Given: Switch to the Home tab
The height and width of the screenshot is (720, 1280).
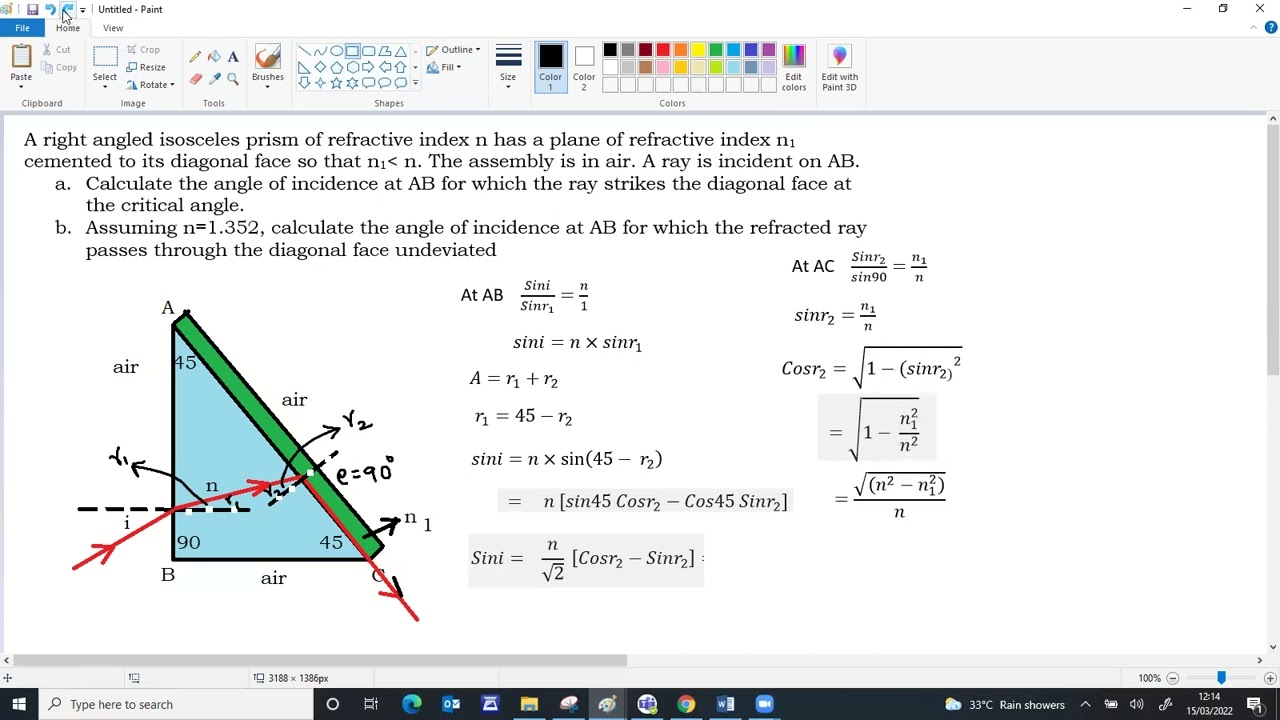Looking at the screenshot, I should click(x=67, y=28).
